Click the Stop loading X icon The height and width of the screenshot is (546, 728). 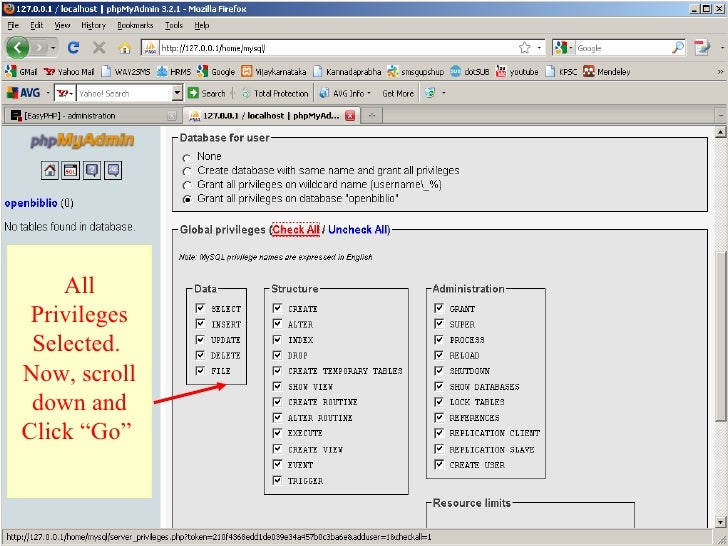pyautogui.click(x=99, y=47)
